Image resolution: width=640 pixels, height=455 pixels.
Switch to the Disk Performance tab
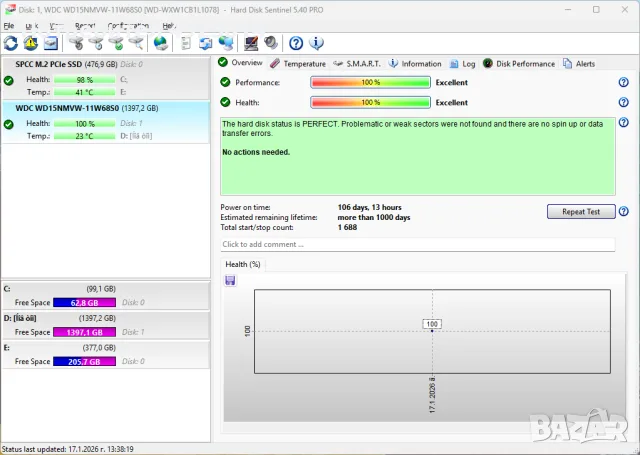pyautogui.click(x=519, y=64)
